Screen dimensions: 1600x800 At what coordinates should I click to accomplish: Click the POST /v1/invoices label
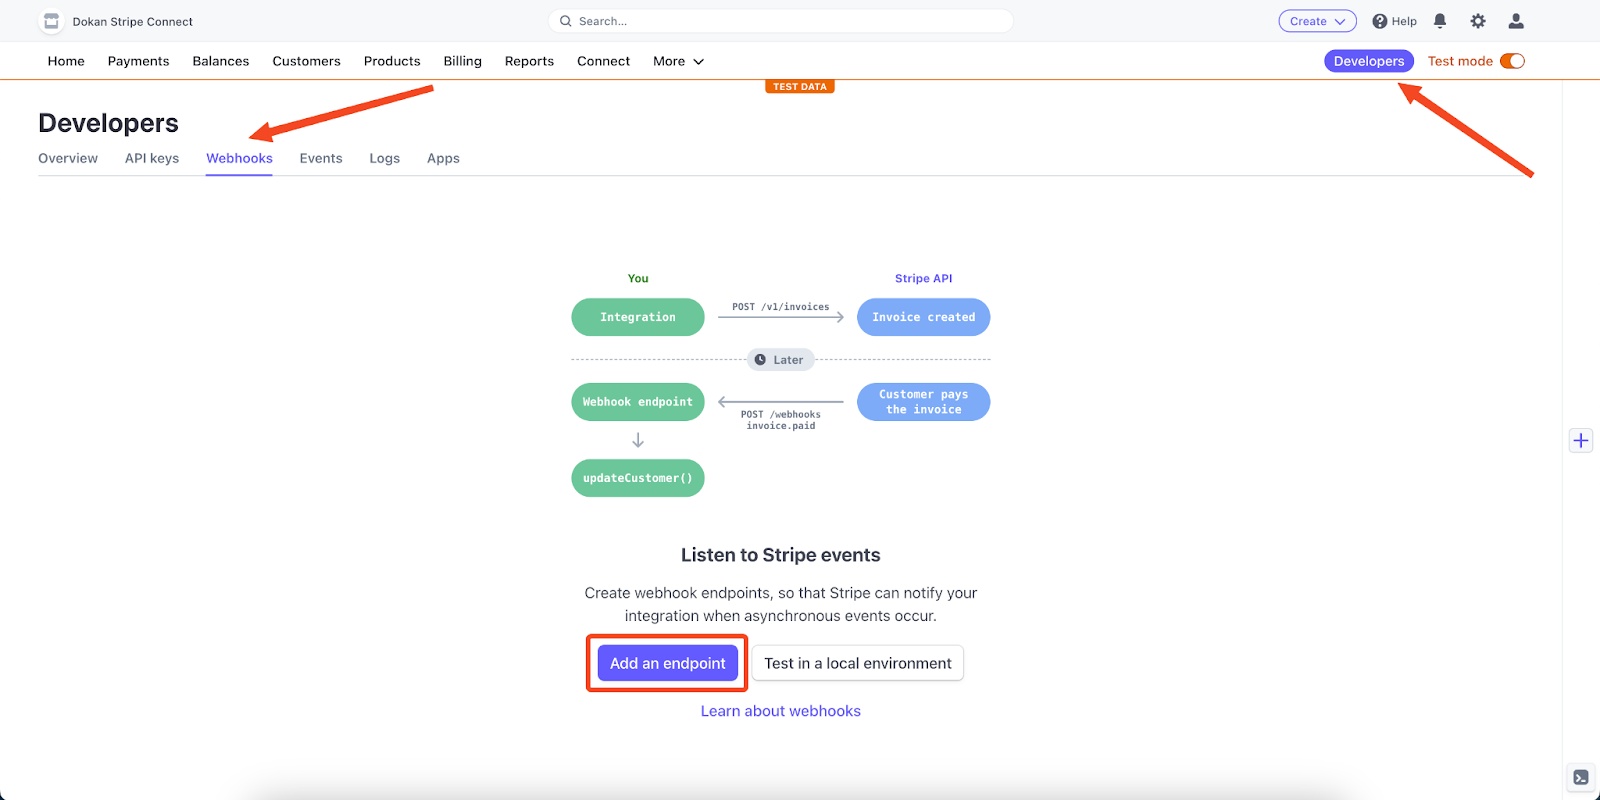click(x=781, y=307)
